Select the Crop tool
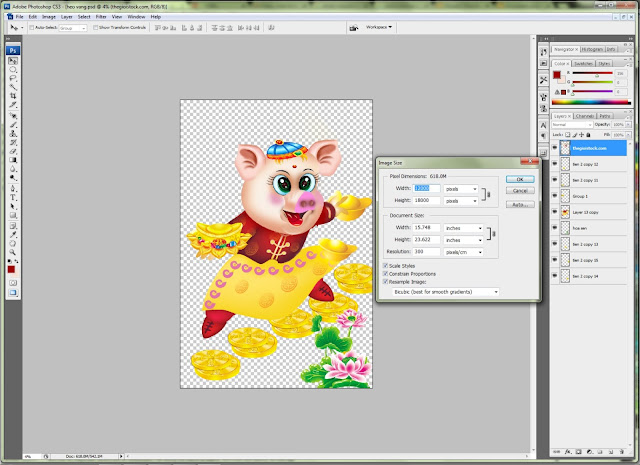Image resolution: width=640 pixels, height=465 pixels. pyautogui.click(x=13, y=96)
